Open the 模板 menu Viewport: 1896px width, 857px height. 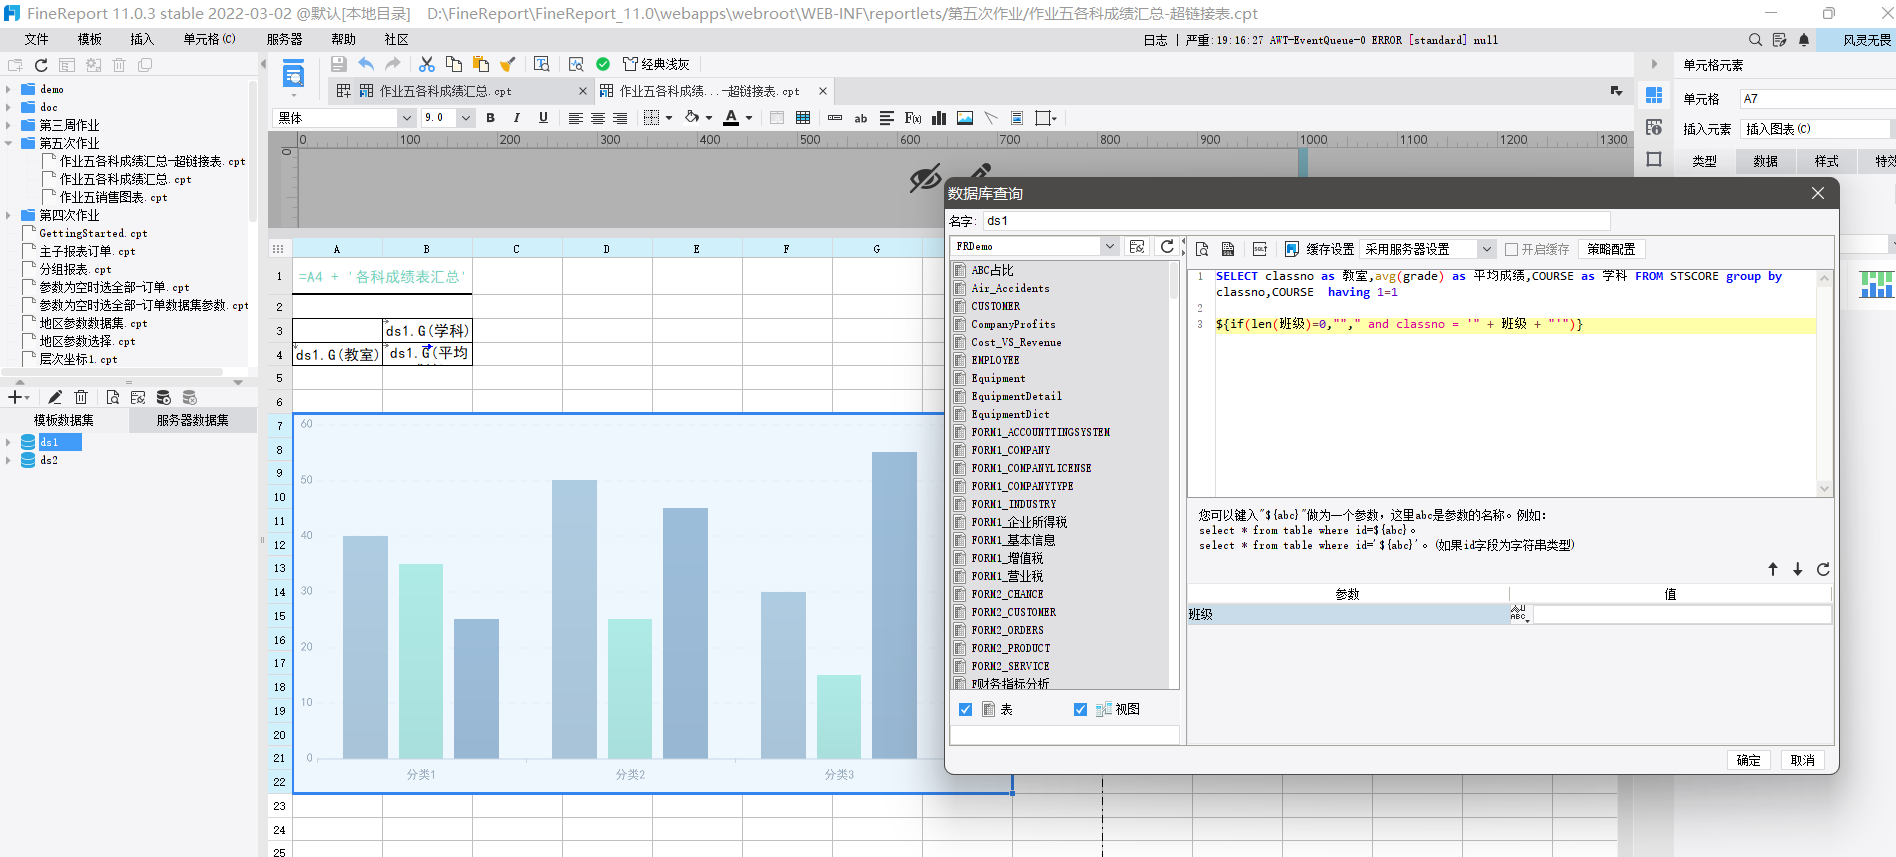point(90,39)
